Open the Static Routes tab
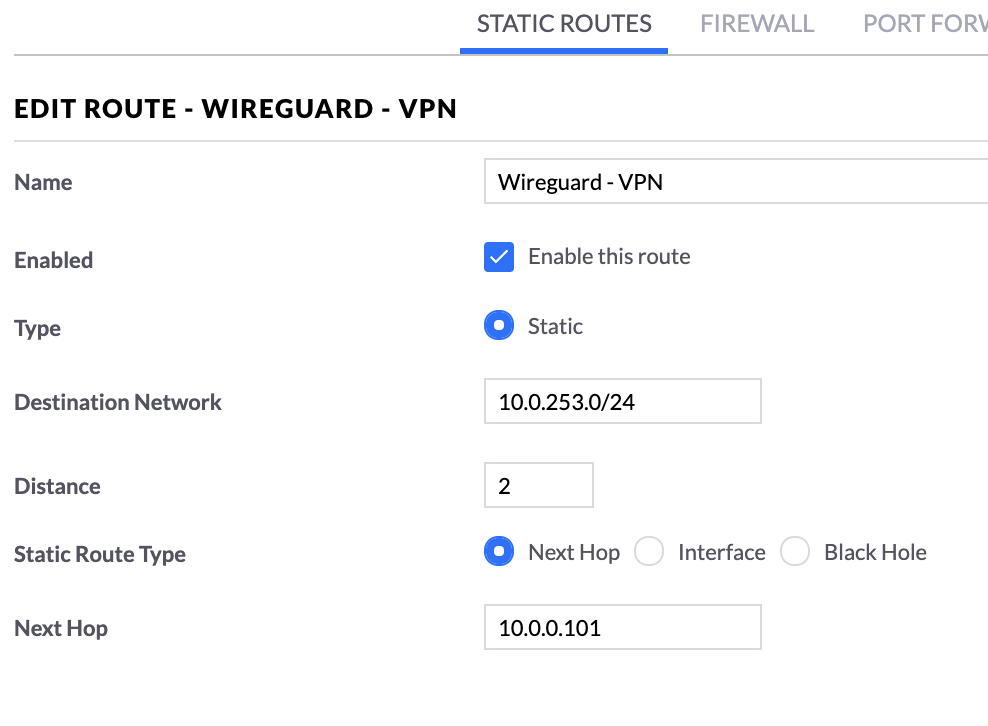The height and width of the screenshot is (726, 988). coord(564,24)
